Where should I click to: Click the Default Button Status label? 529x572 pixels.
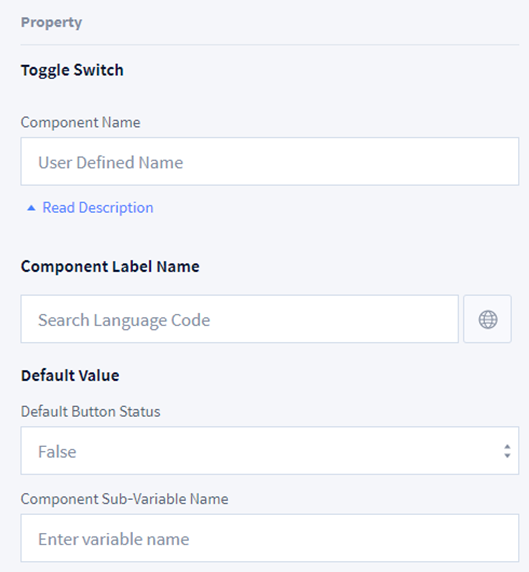pyautogui.click(x=90, y=411)
